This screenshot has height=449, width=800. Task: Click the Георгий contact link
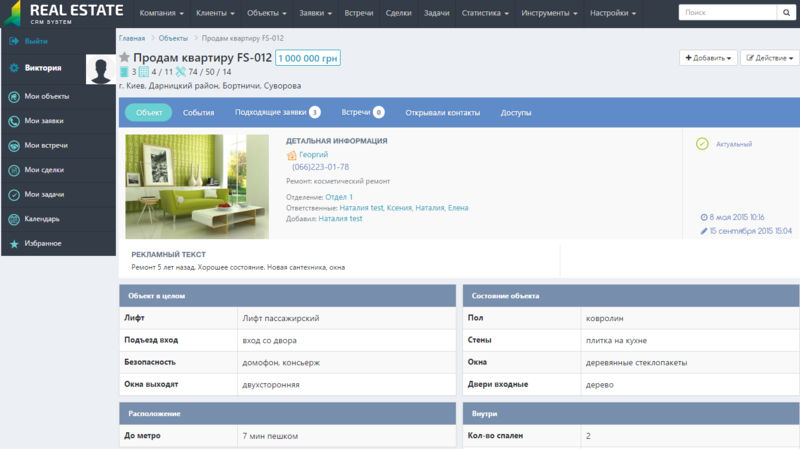(312, 155)
